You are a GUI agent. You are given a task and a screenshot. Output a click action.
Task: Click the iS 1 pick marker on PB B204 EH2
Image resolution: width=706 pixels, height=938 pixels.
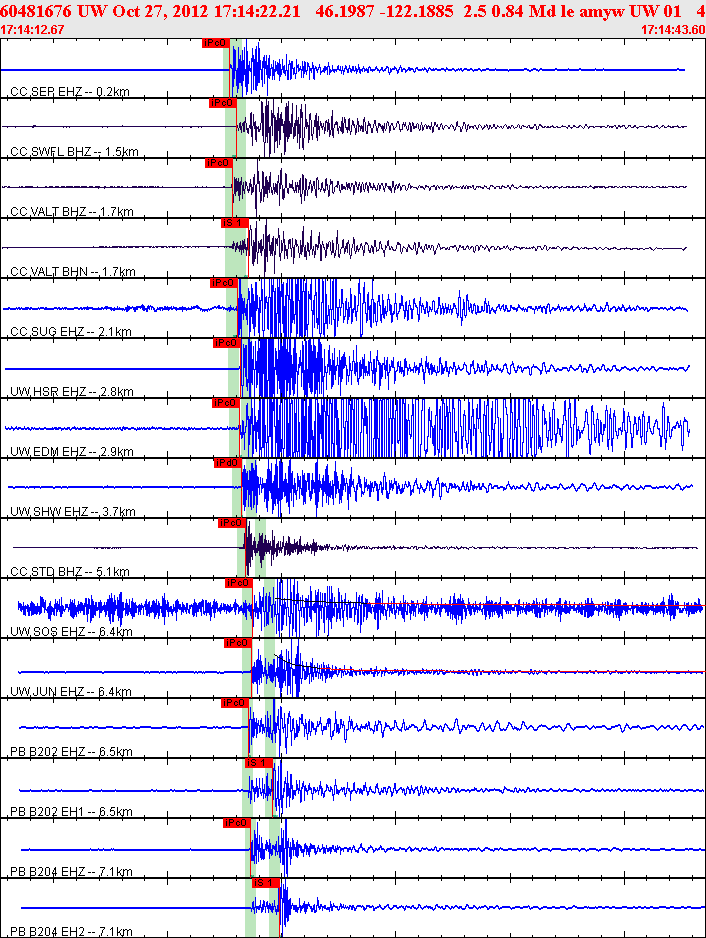point(266,882)
